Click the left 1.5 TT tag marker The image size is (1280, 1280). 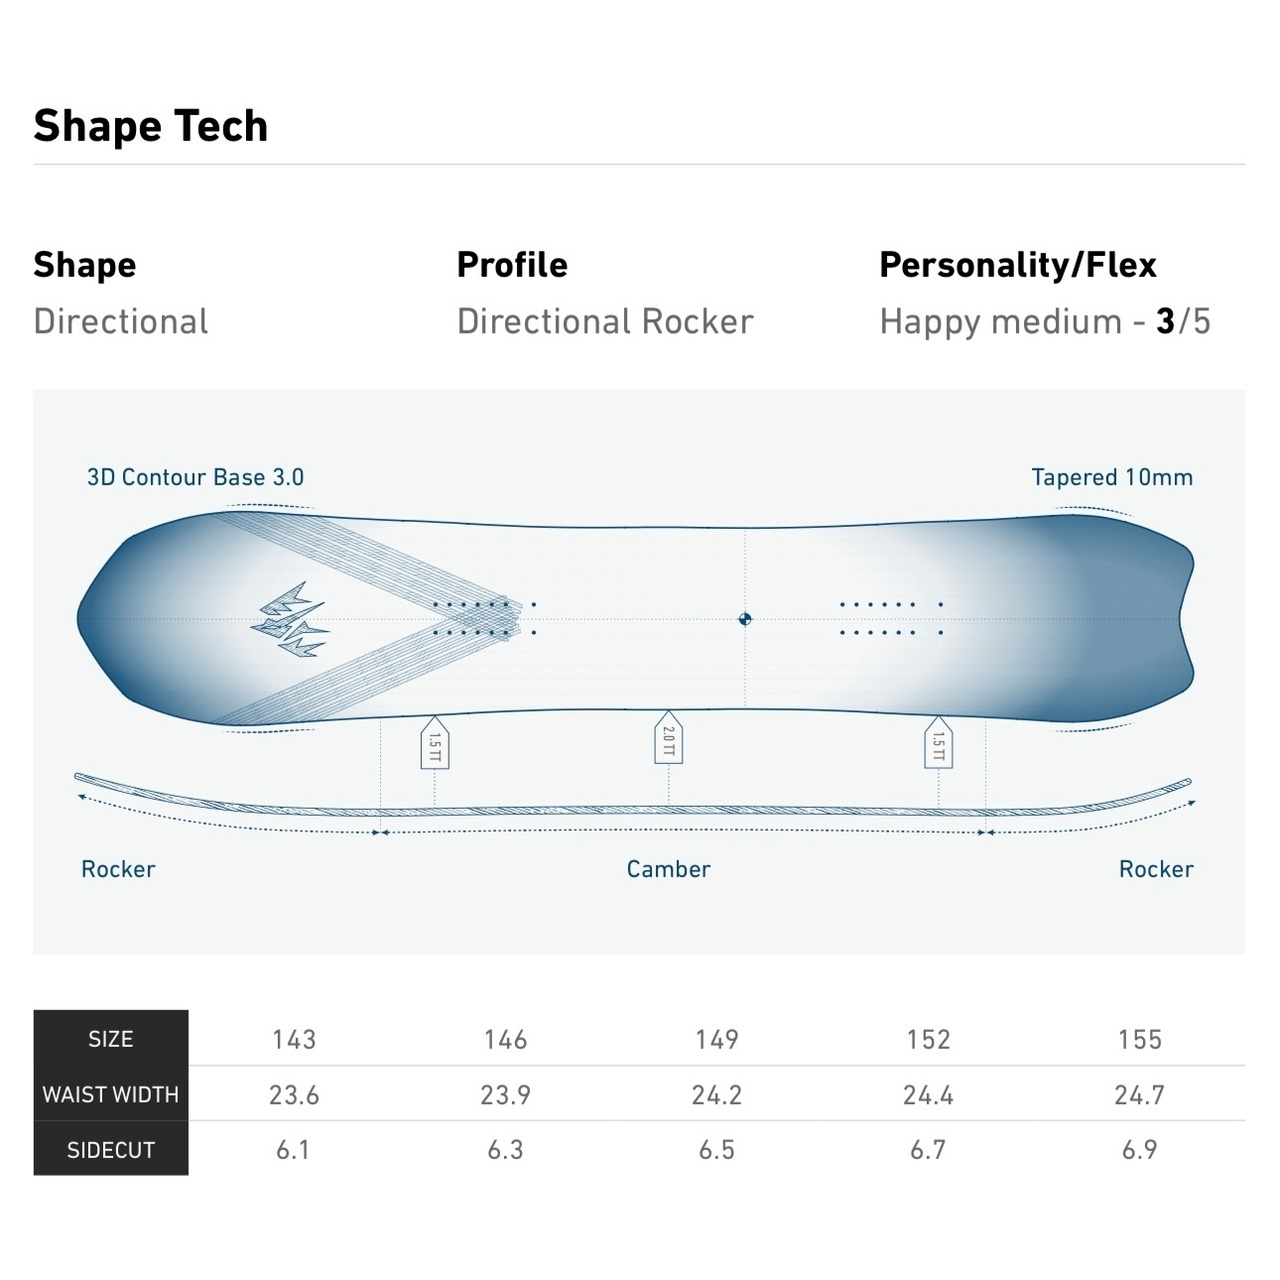coord(434,744)
